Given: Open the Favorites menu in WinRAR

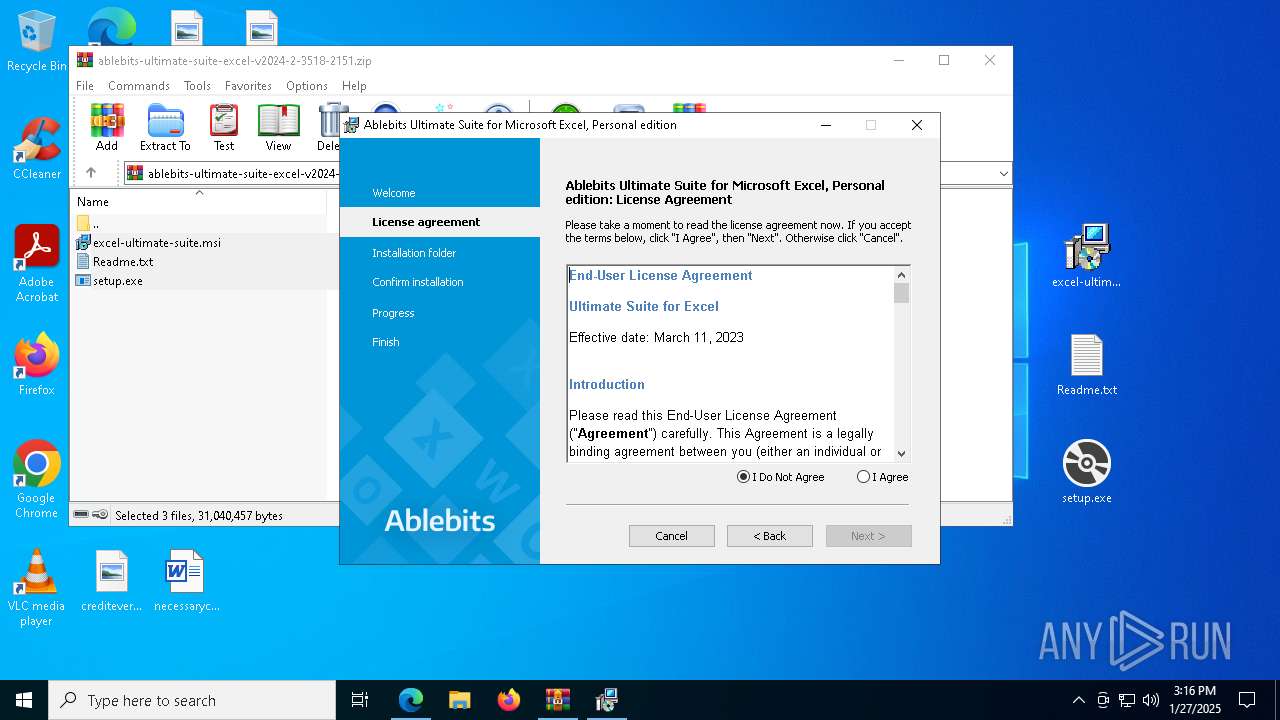Looking at the screenshot, I should (248, 86).
